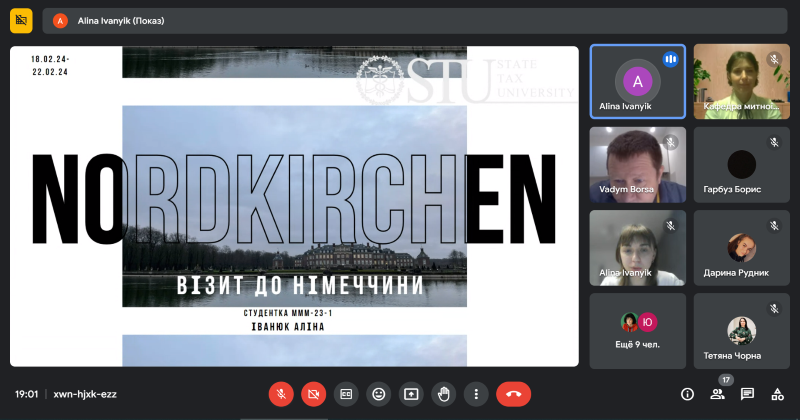Raise your hand

click(x=444, y=394)
